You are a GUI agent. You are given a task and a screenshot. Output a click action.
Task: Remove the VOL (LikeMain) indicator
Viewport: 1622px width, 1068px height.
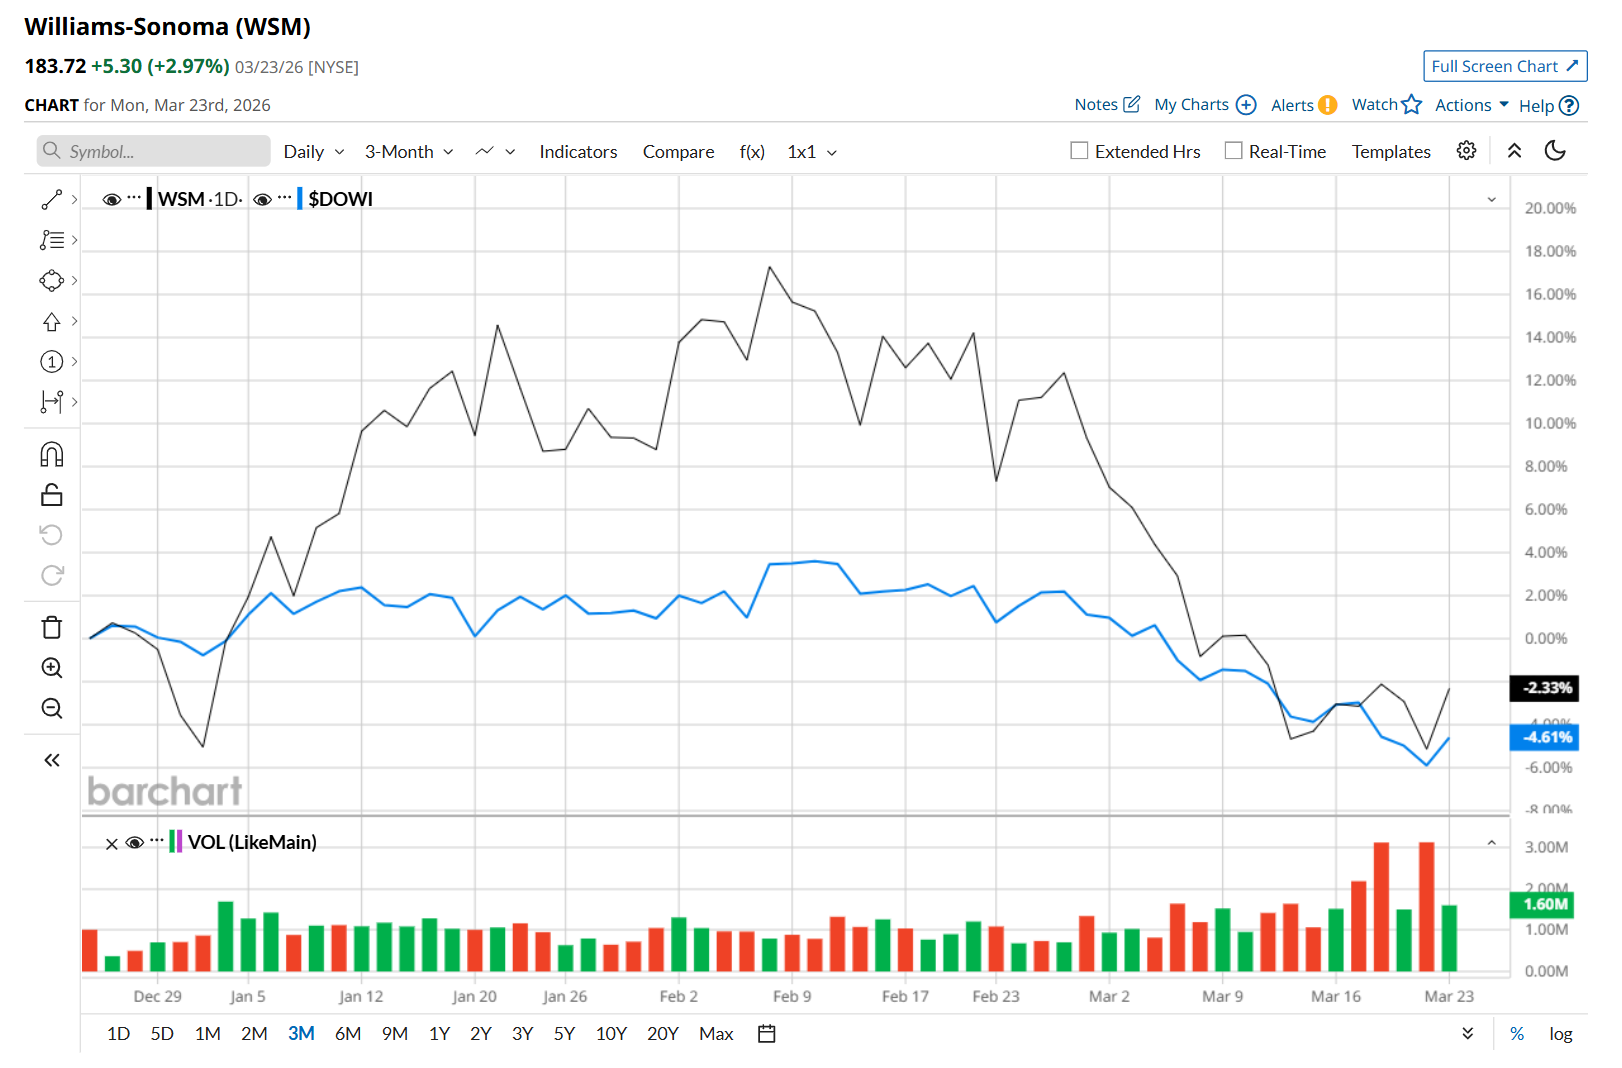[x=112, y=844]
